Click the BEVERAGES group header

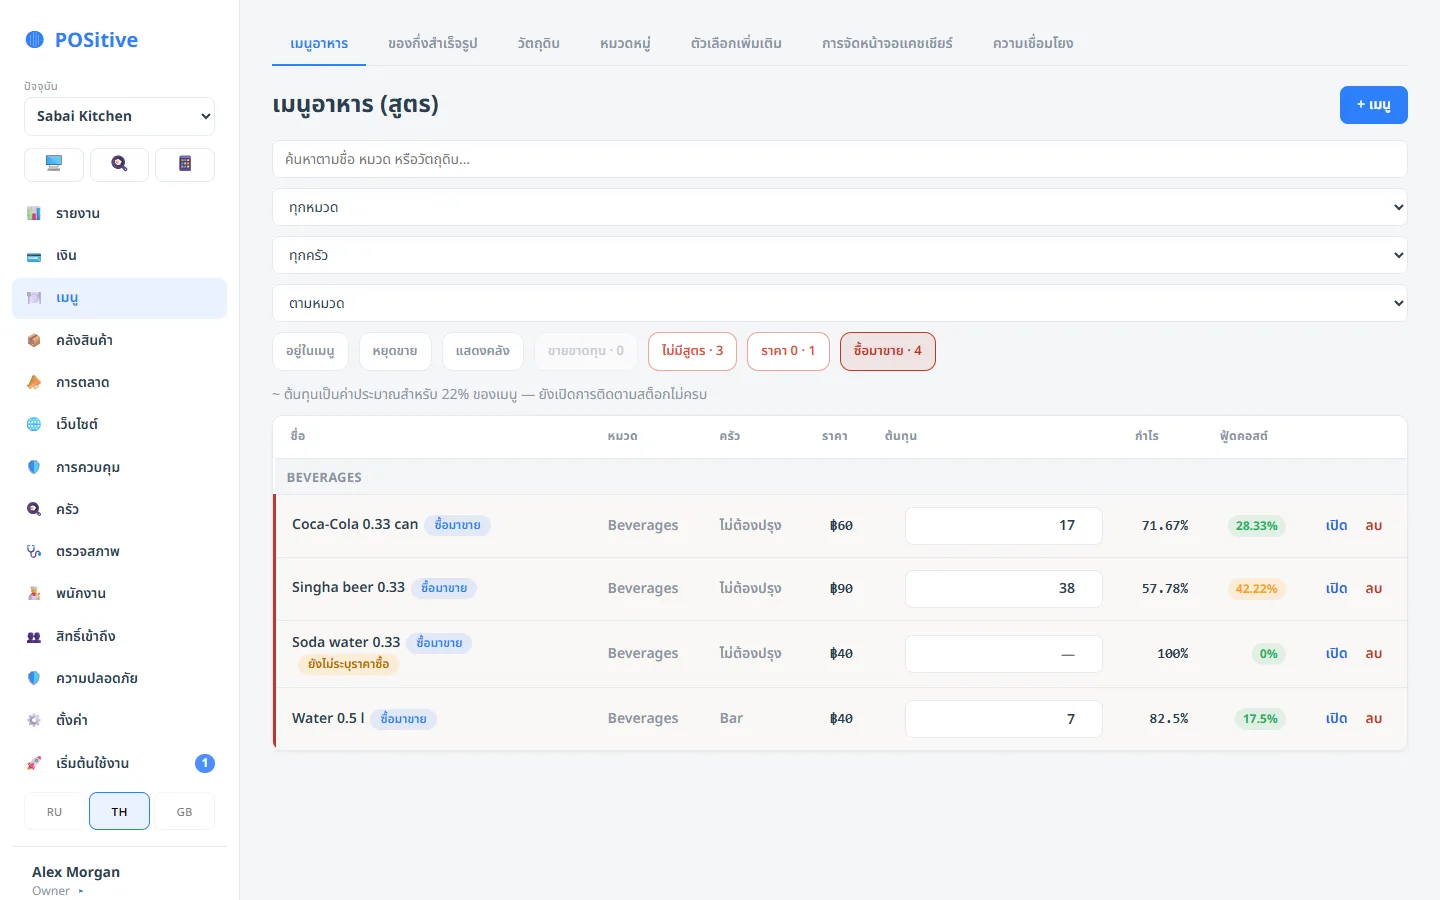click(840, 477)
